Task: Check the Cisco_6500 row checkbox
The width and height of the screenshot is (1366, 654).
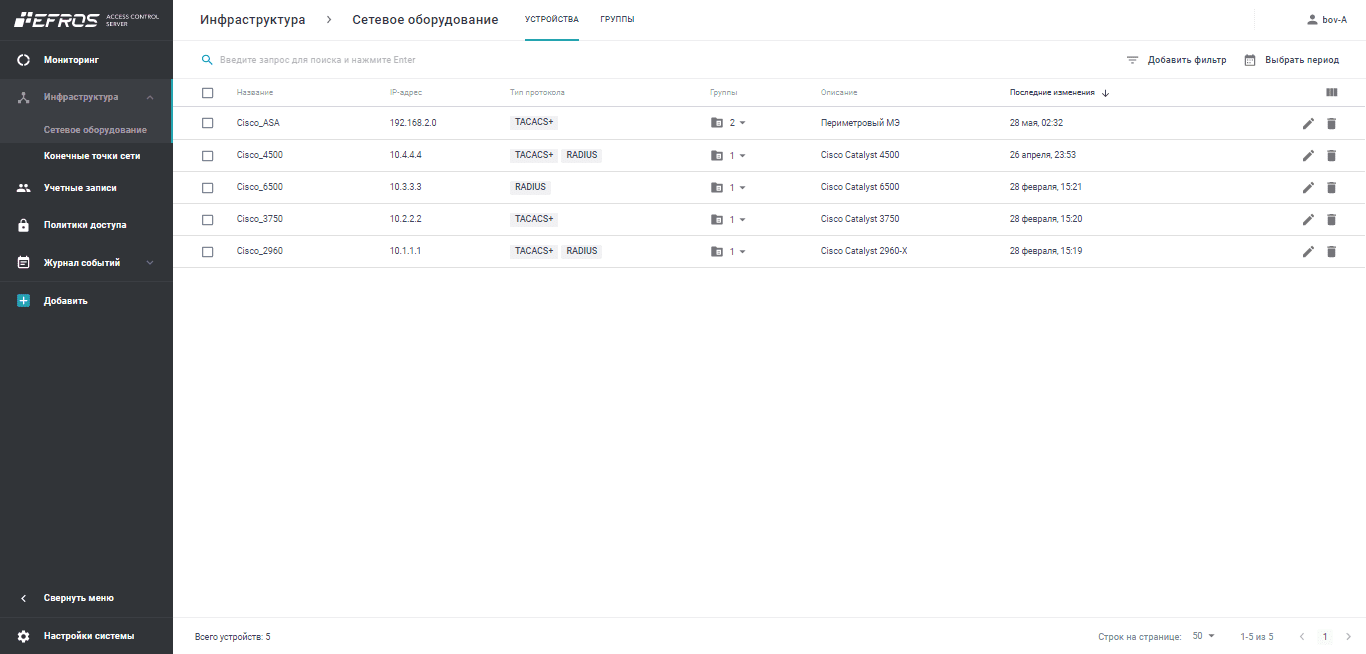Action: [x=208, y=187]
